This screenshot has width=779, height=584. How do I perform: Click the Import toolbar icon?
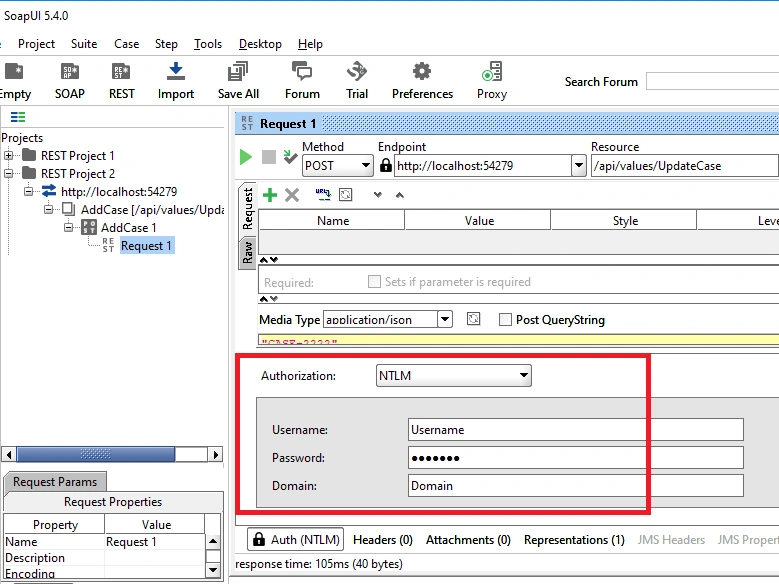pyautogui.click(x=175, y=72)
